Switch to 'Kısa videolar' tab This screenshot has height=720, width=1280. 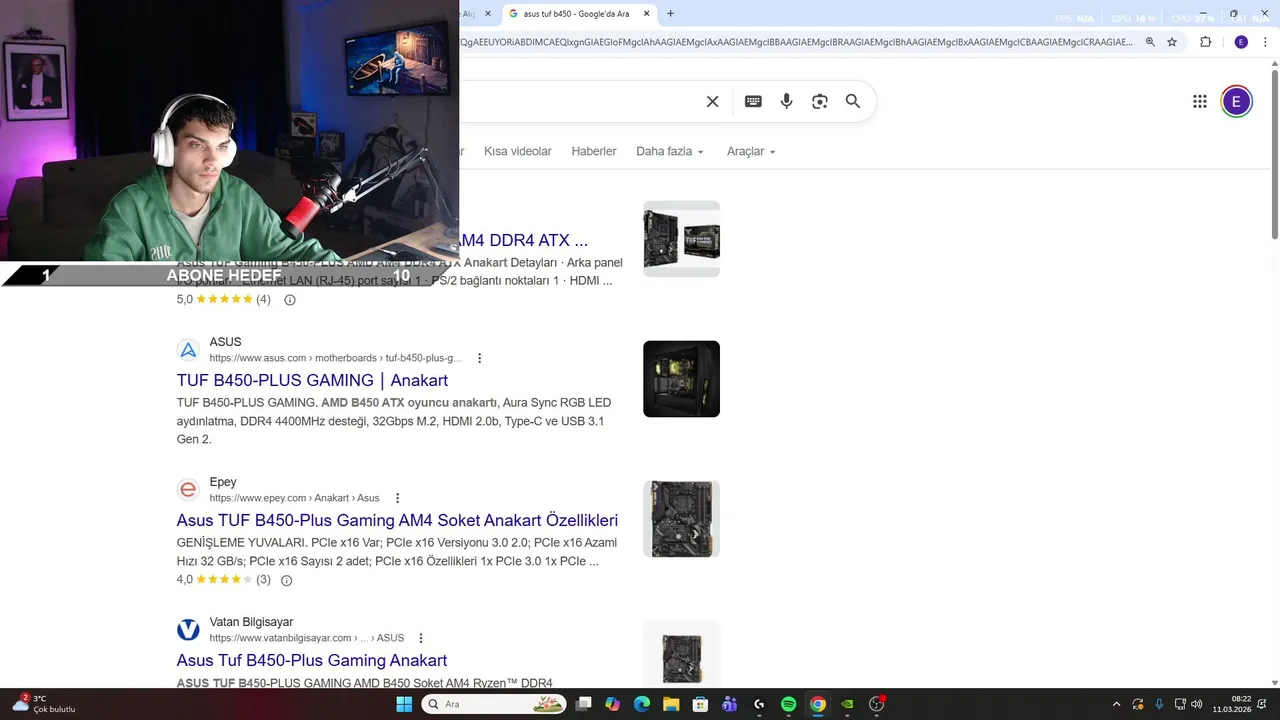518,151
